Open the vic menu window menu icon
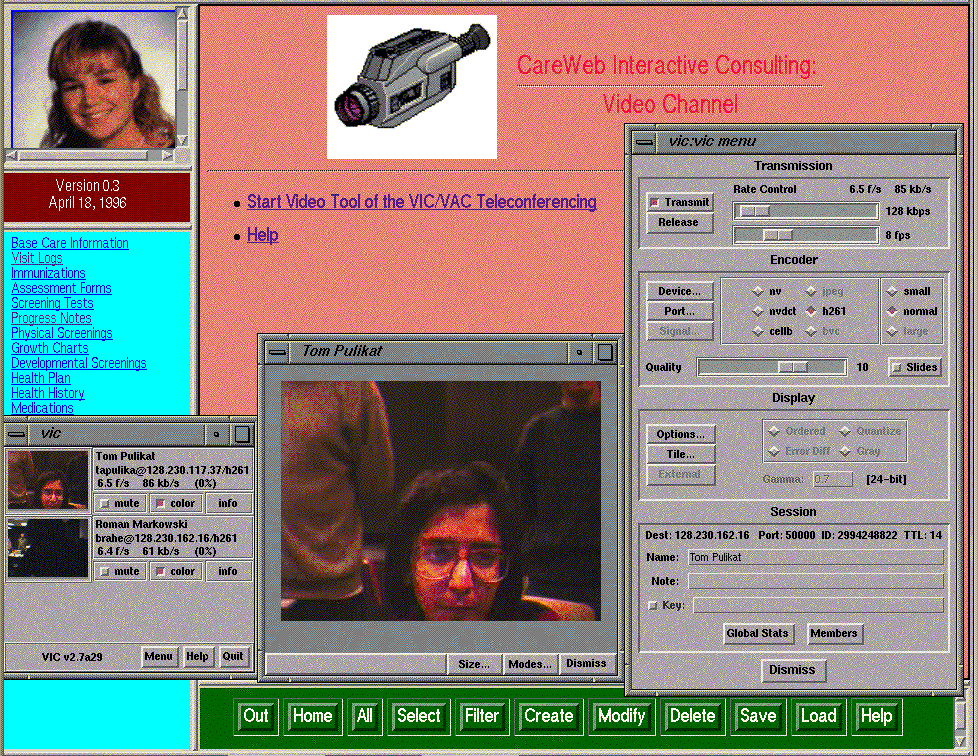The image size is (978, 756). 645,142
